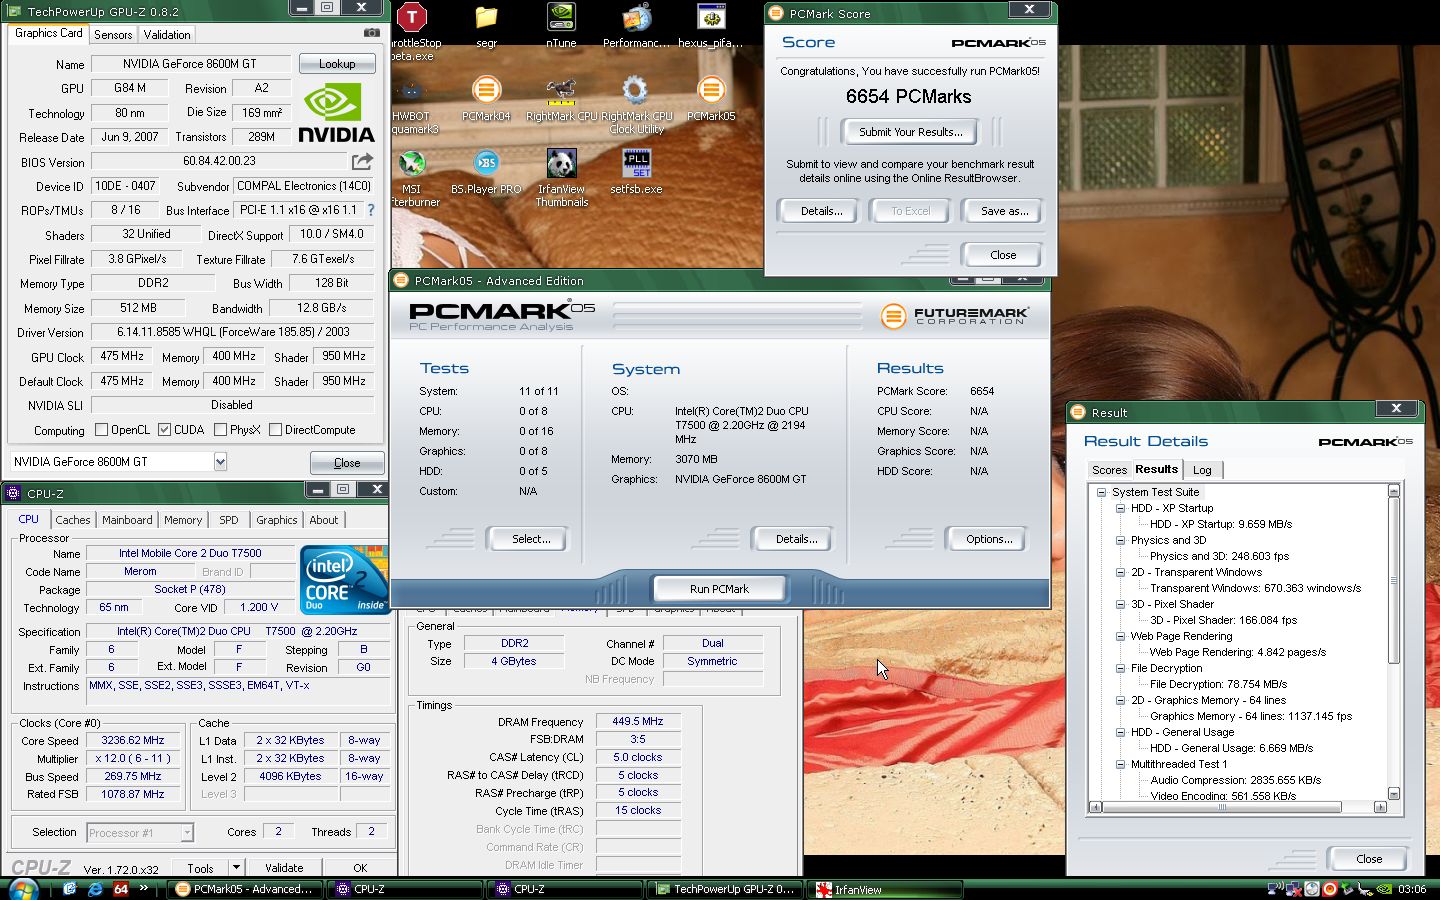Switch to Log tab in Result Details

click(1202, 470)
